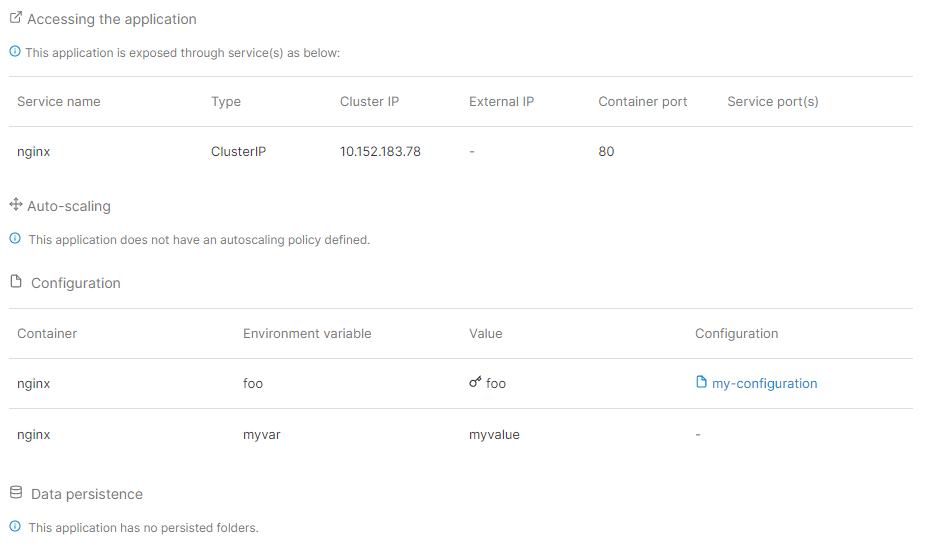Viewport: 925px width, 547px height.
Task: Click the file icon beside my-configuration
Action: [701, 382]
